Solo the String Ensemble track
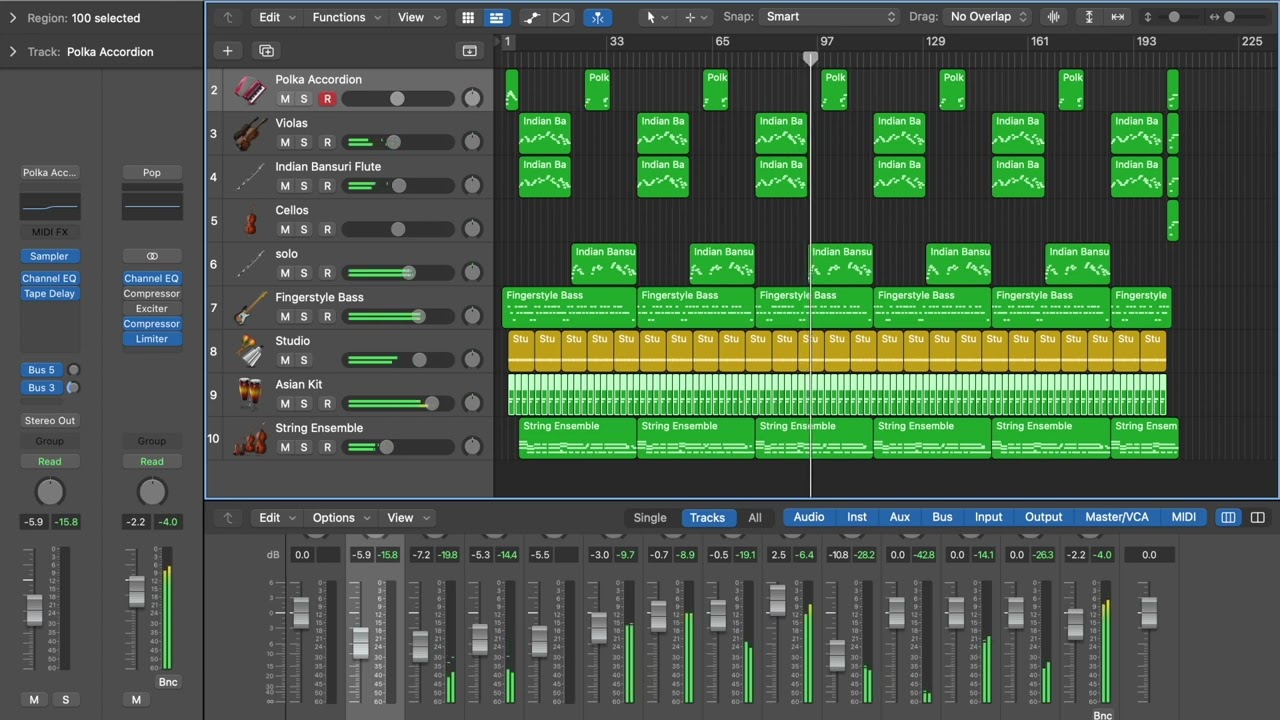 (x=304, y=447)
